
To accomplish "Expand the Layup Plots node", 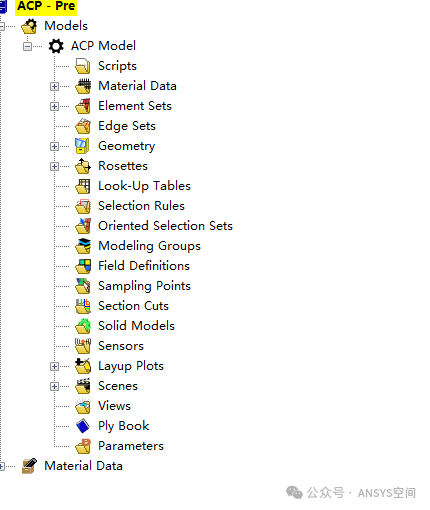I will pyautogui.click(x=54, y=366).
